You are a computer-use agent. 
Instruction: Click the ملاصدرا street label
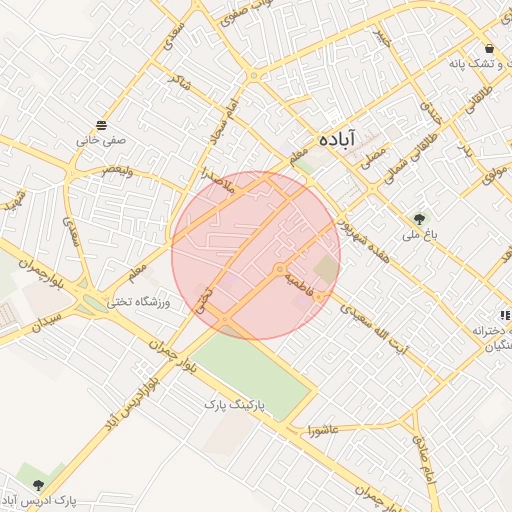pyautogui.click(x=218, y=181)
